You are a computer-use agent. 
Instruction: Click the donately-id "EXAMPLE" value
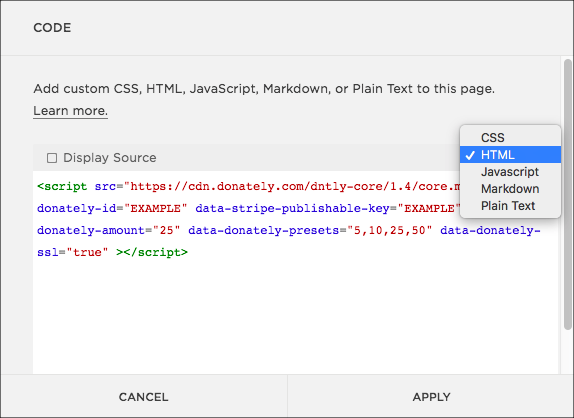pyautogui.click(x=156, y=209)
